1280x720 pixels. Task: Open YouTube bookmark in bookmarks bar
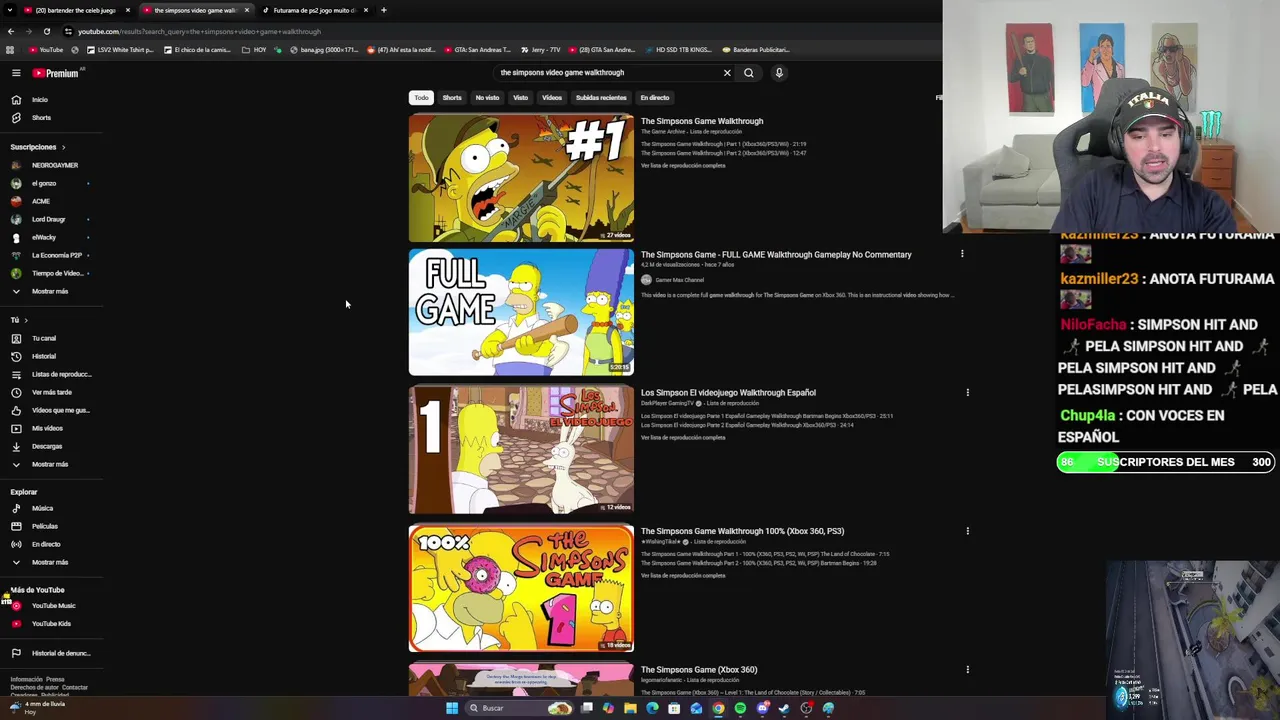pos(46,50)
